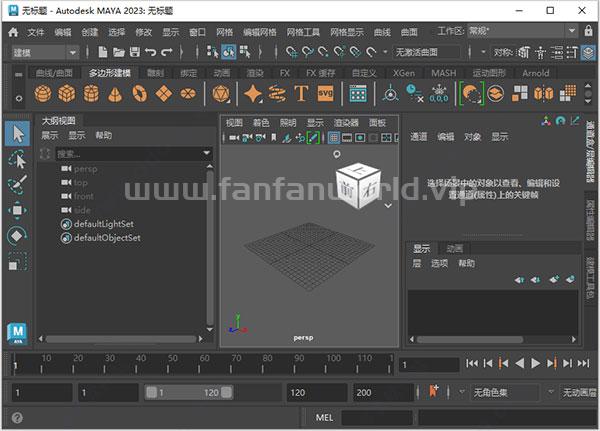The width and height of the screenshot is (600, 431).
Task: Select the arrow Select tool
Action: click(x=17, y=134)
